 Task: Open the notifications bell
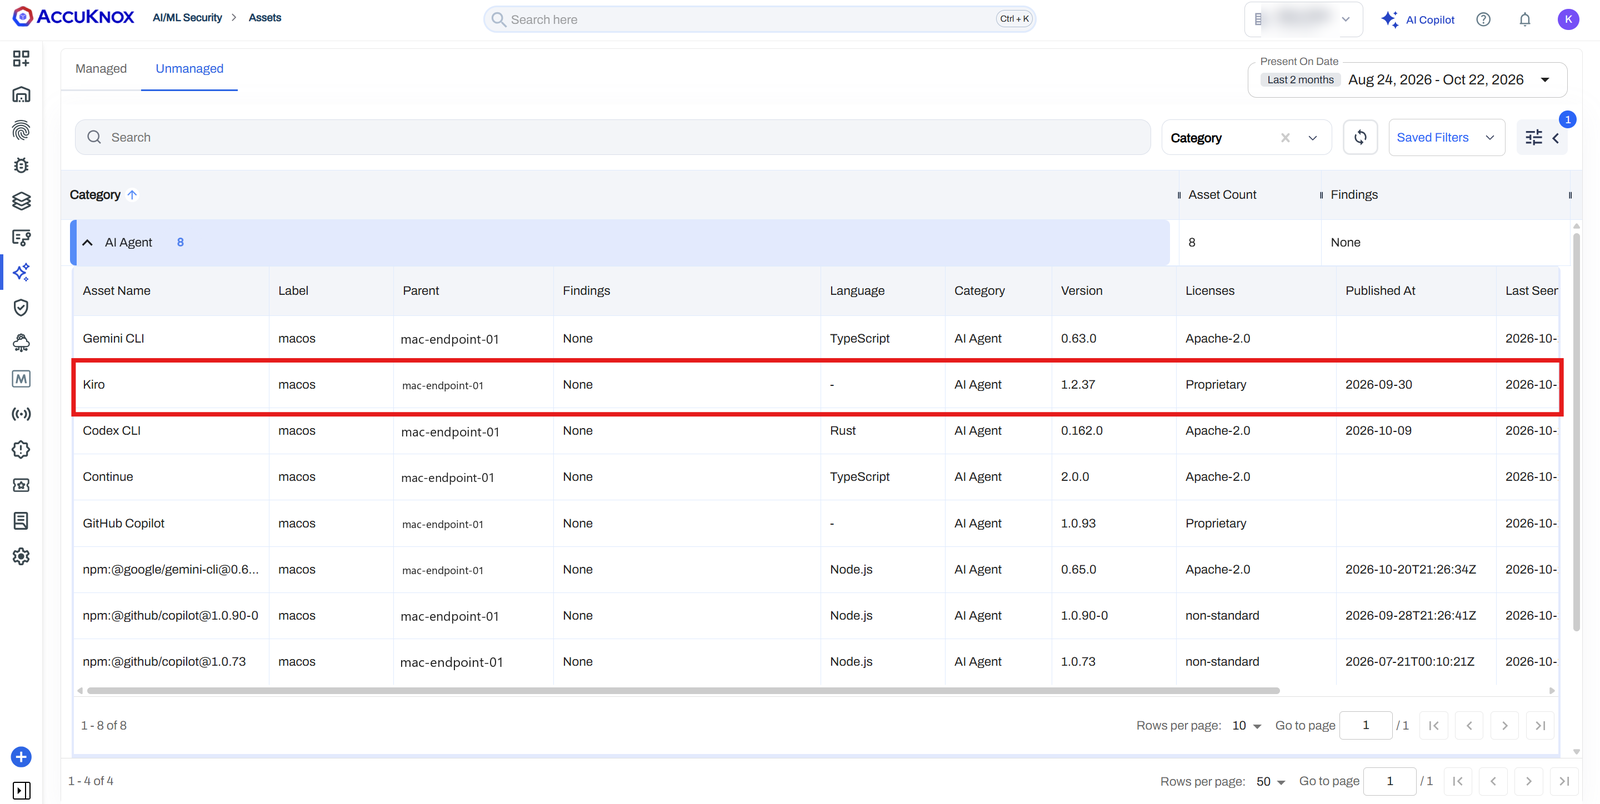(x=1525, y=20)
